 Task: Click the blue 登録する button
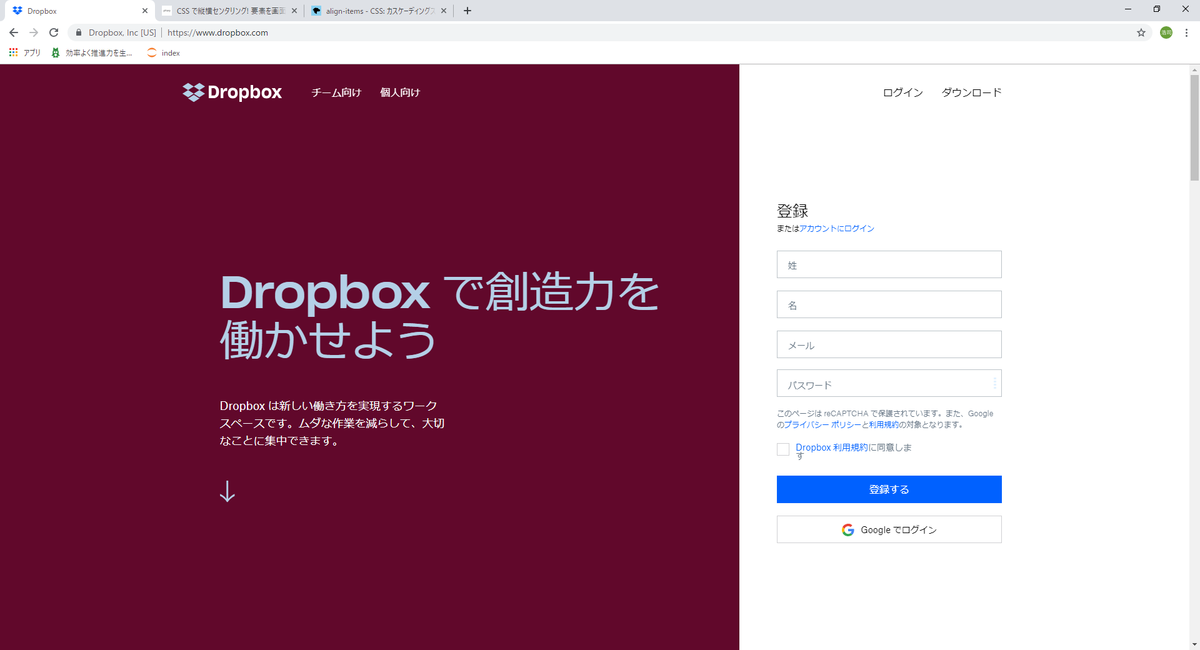click(x=889, y=489)
